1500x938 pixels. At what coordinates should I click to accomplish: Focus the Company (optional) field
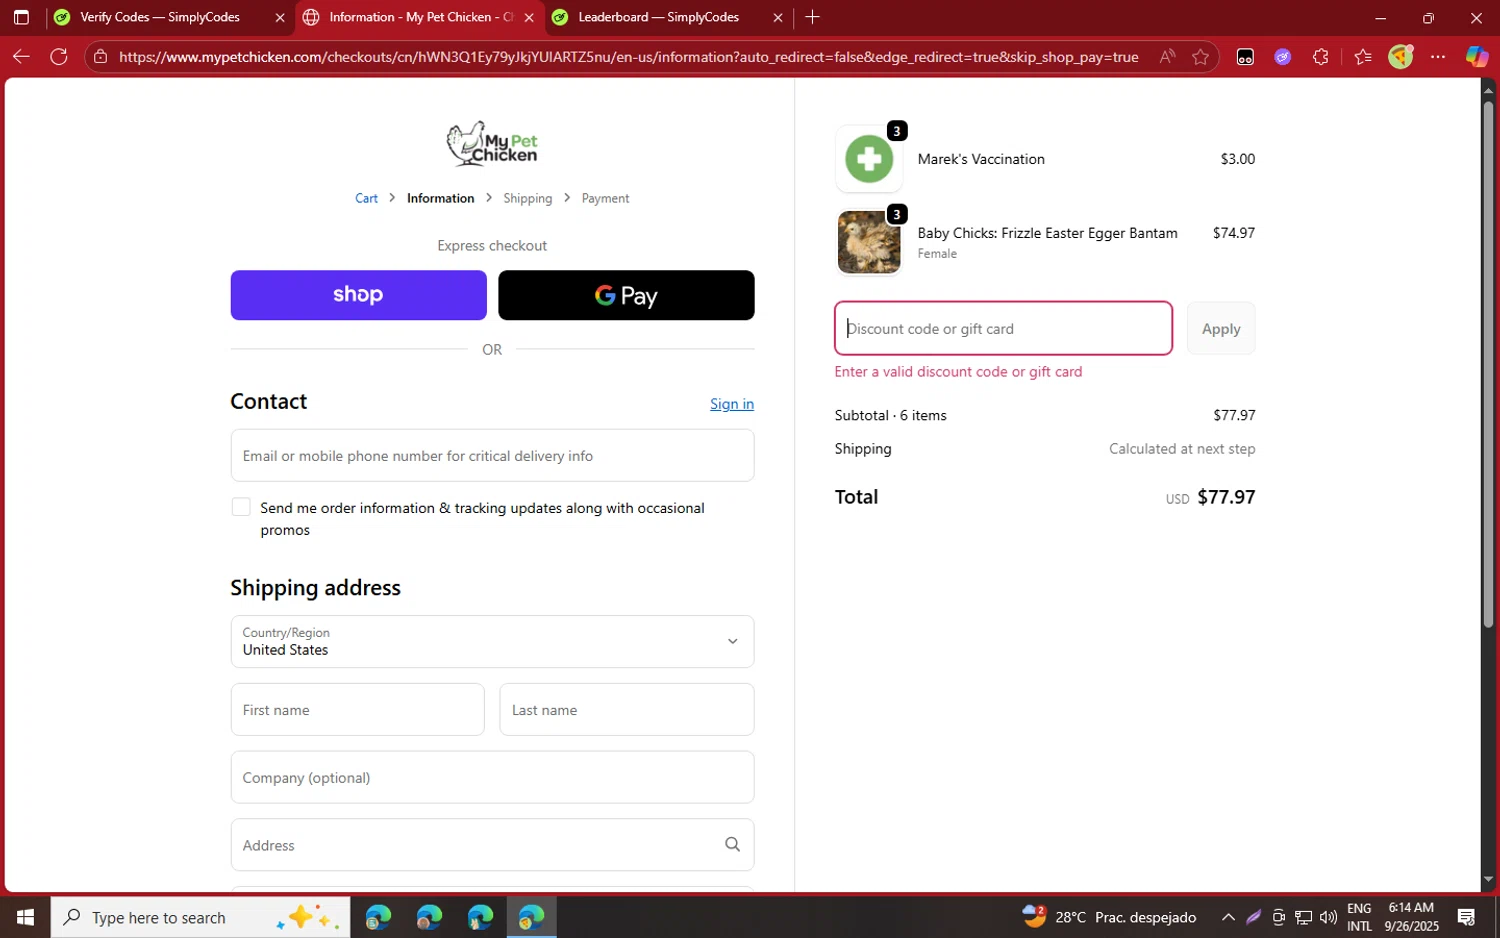click(x=492, y=777)
